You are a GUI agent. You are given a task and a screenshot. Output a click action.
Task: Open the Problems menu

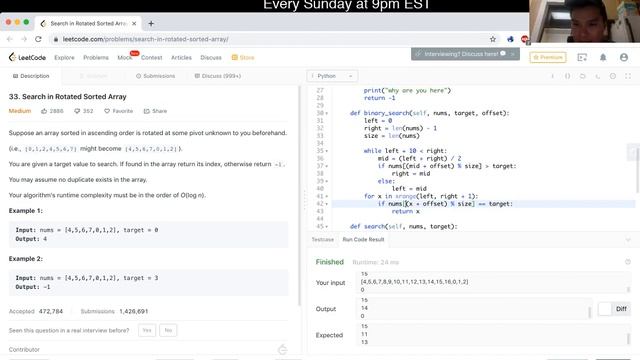click(x=96, y=58)
